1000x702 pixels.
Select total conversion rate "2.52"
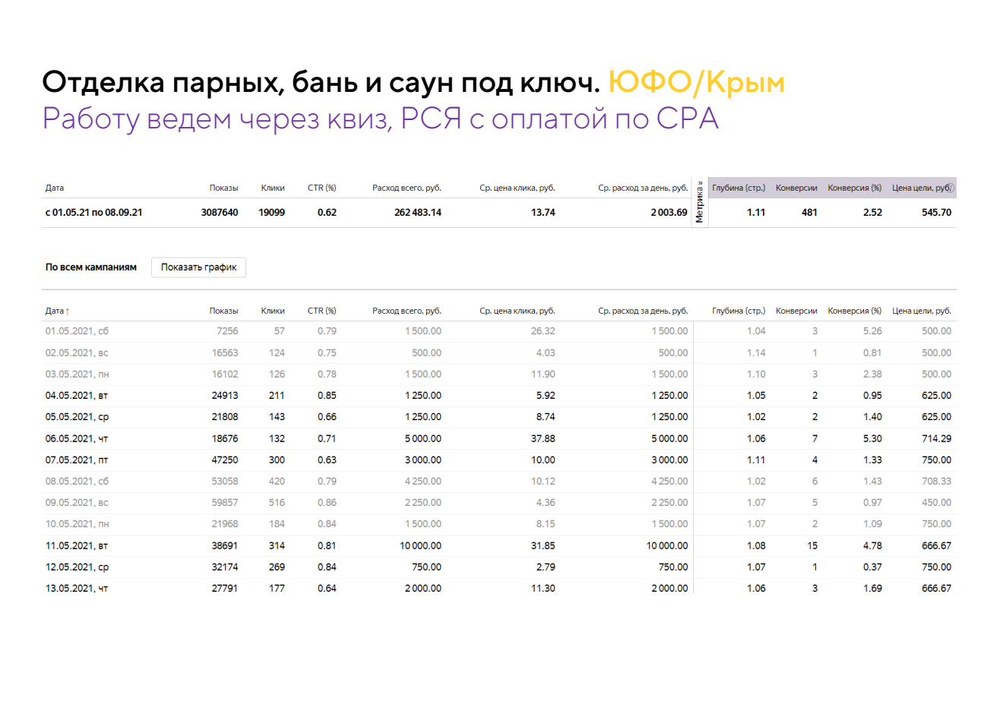(x=872, y=212)
